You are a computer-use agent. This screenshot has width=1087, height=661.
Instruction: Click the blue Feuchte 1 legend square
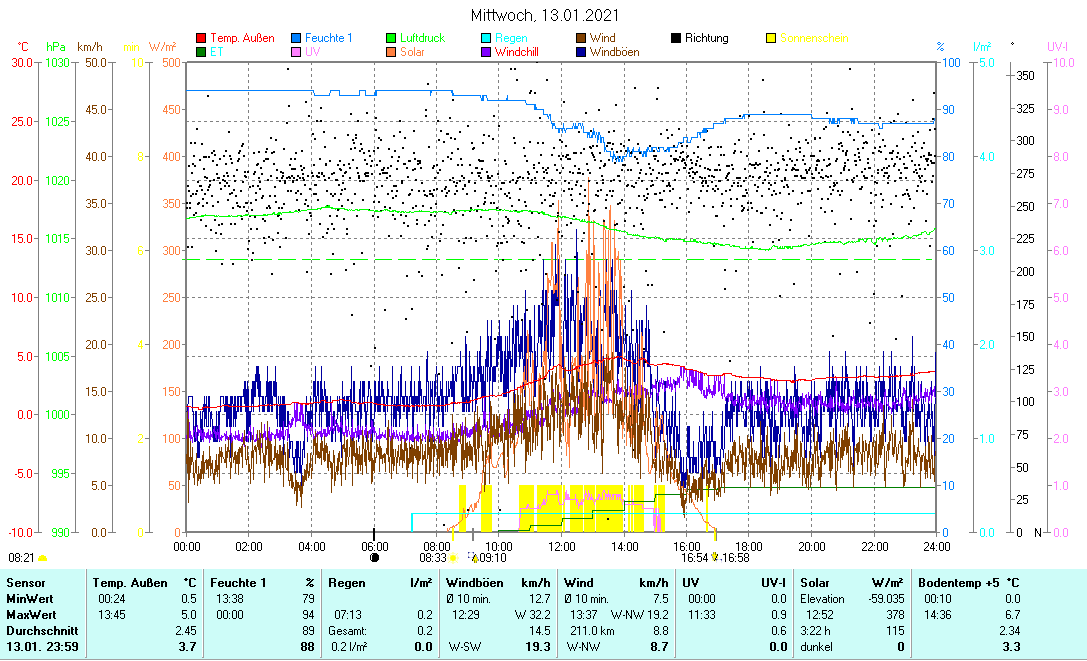[x=296, y=38]
